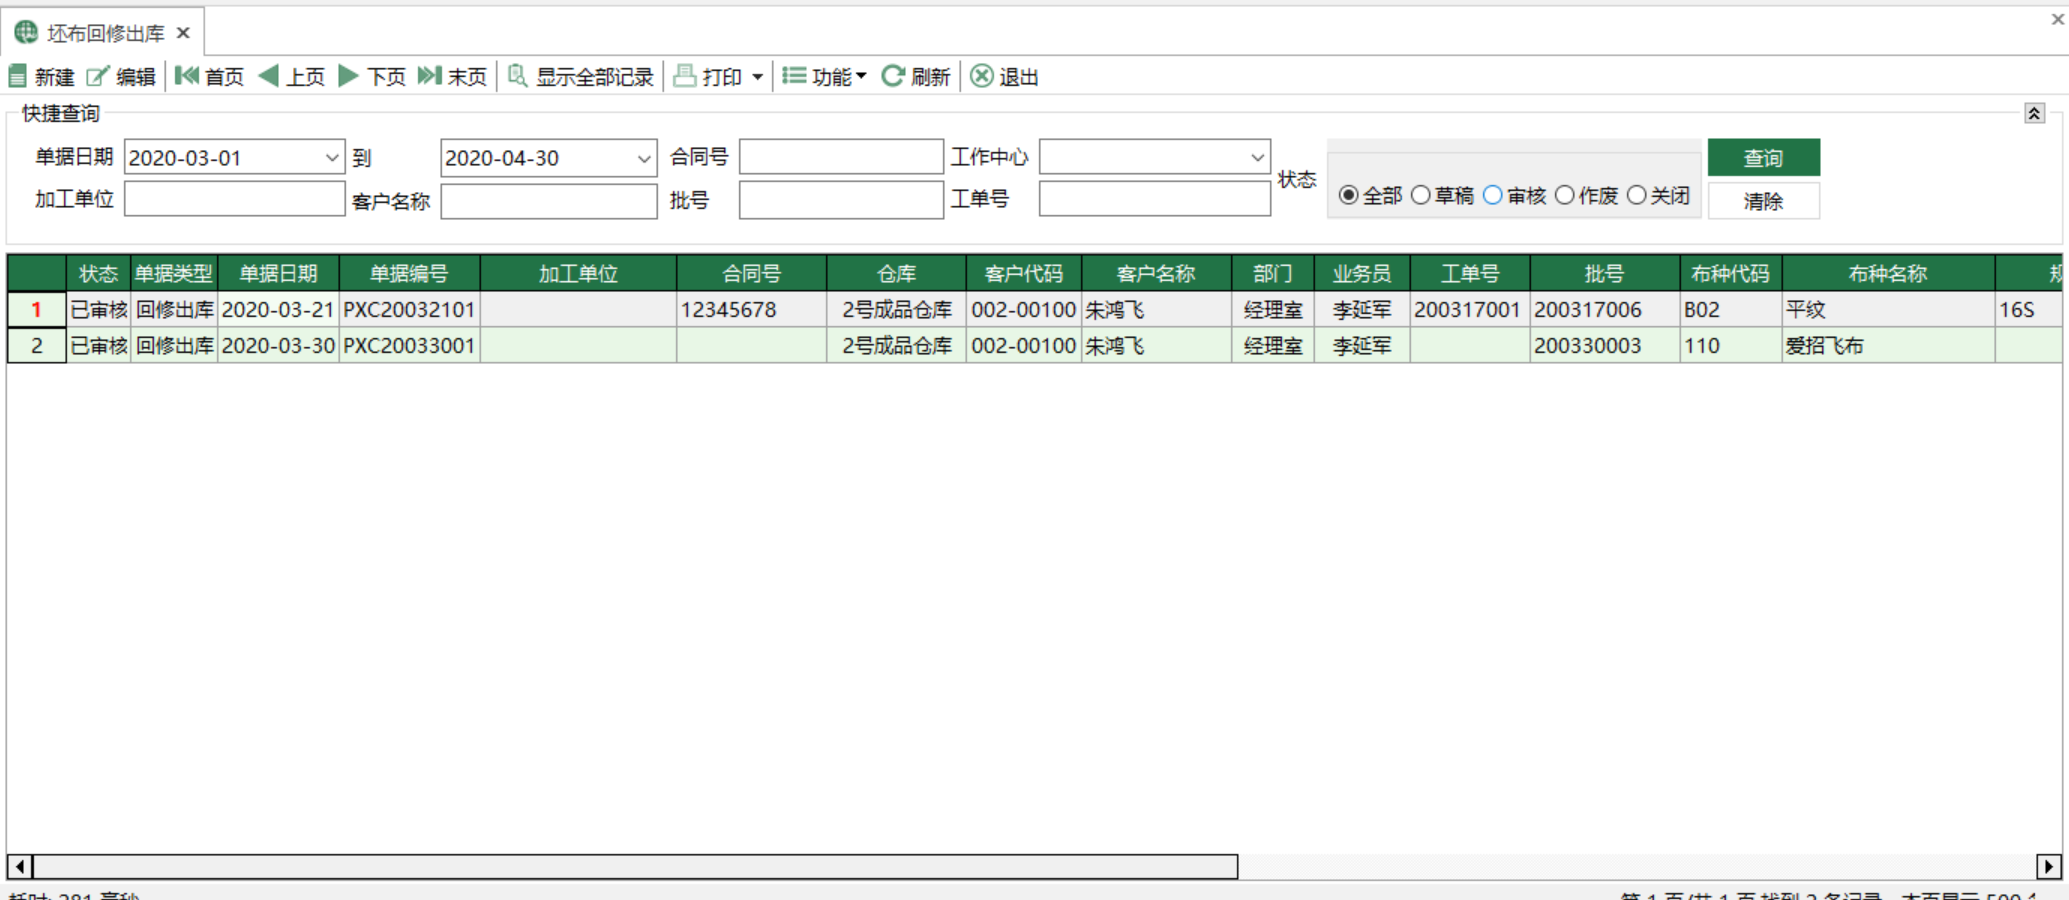The image size is (2069, 900).
Task: Focus the 加工单位 input field
Action: point(234,199)
